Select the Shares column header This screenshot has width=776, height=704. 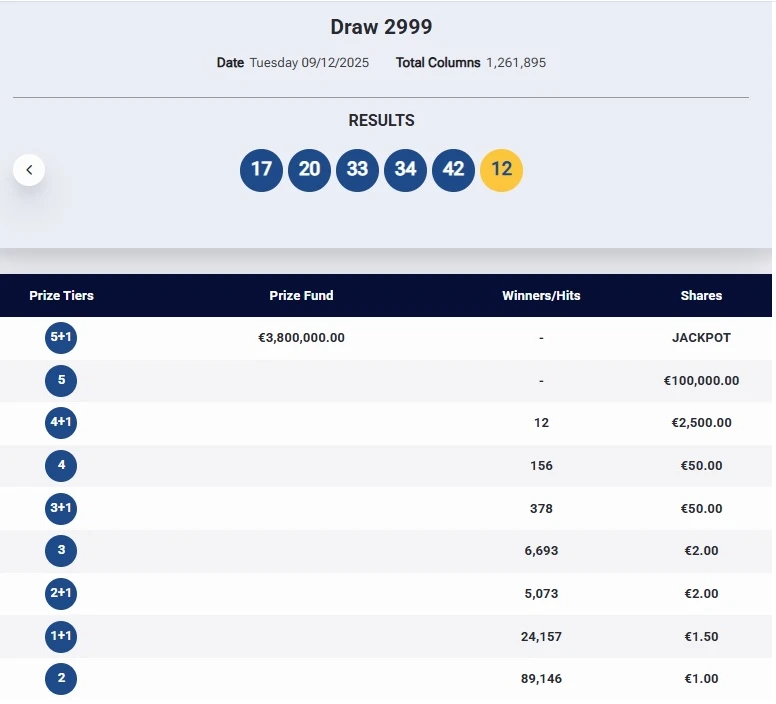pyautogui.click(x=701, y=296)
